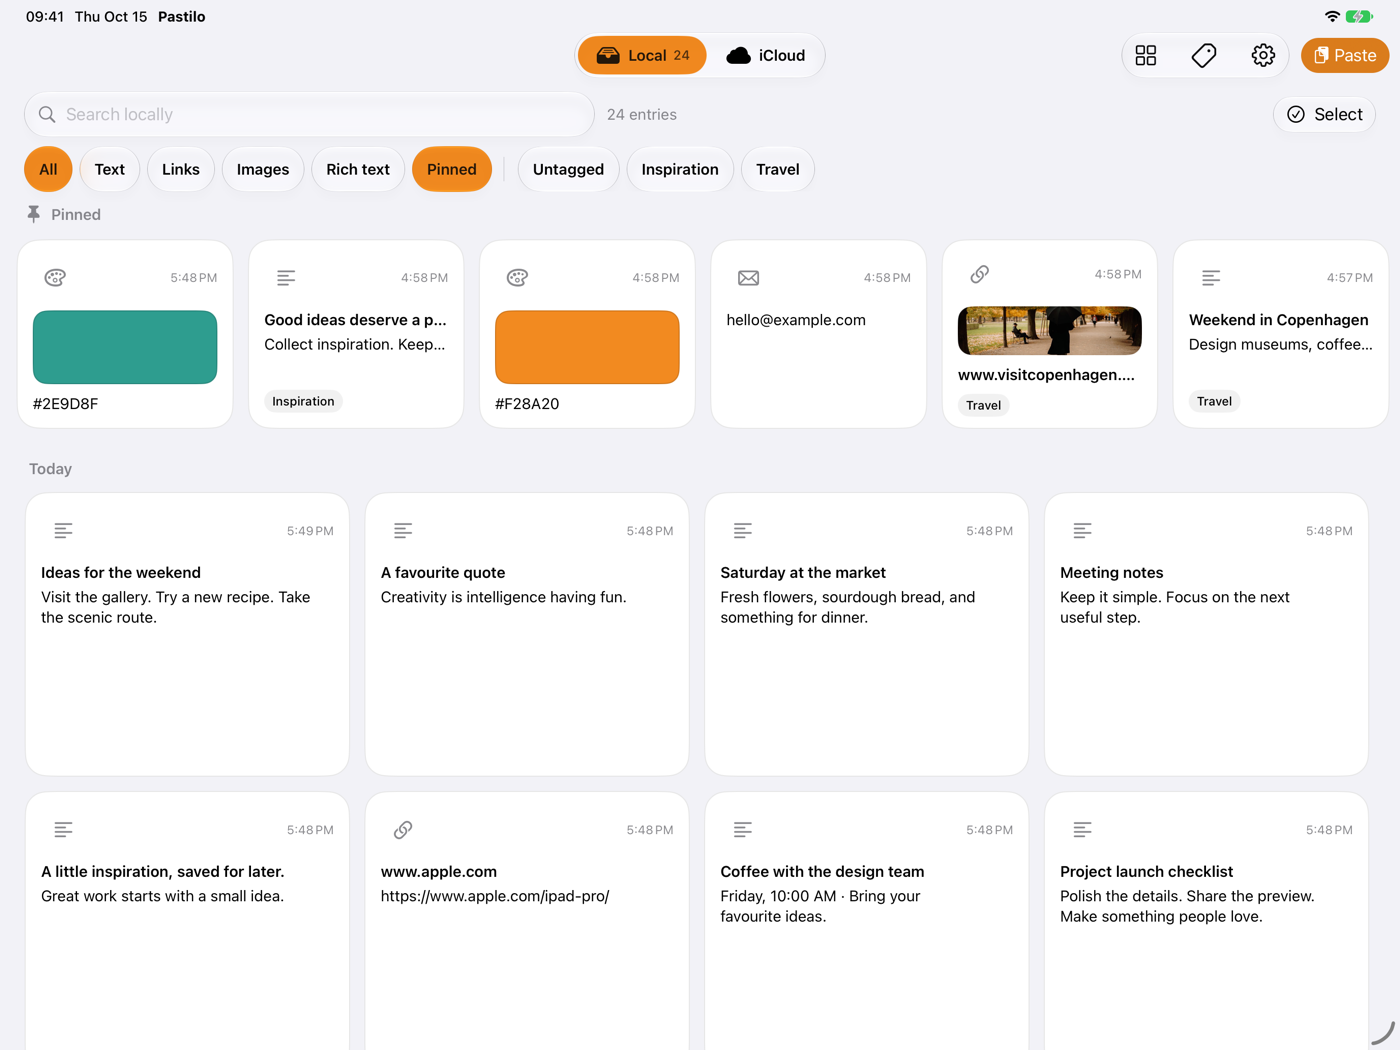The width and height of the screenshot is (1400, 1050).
Task: Click the Local inbox tray icon
Action: pyautogui.click(x=608, y=56)
